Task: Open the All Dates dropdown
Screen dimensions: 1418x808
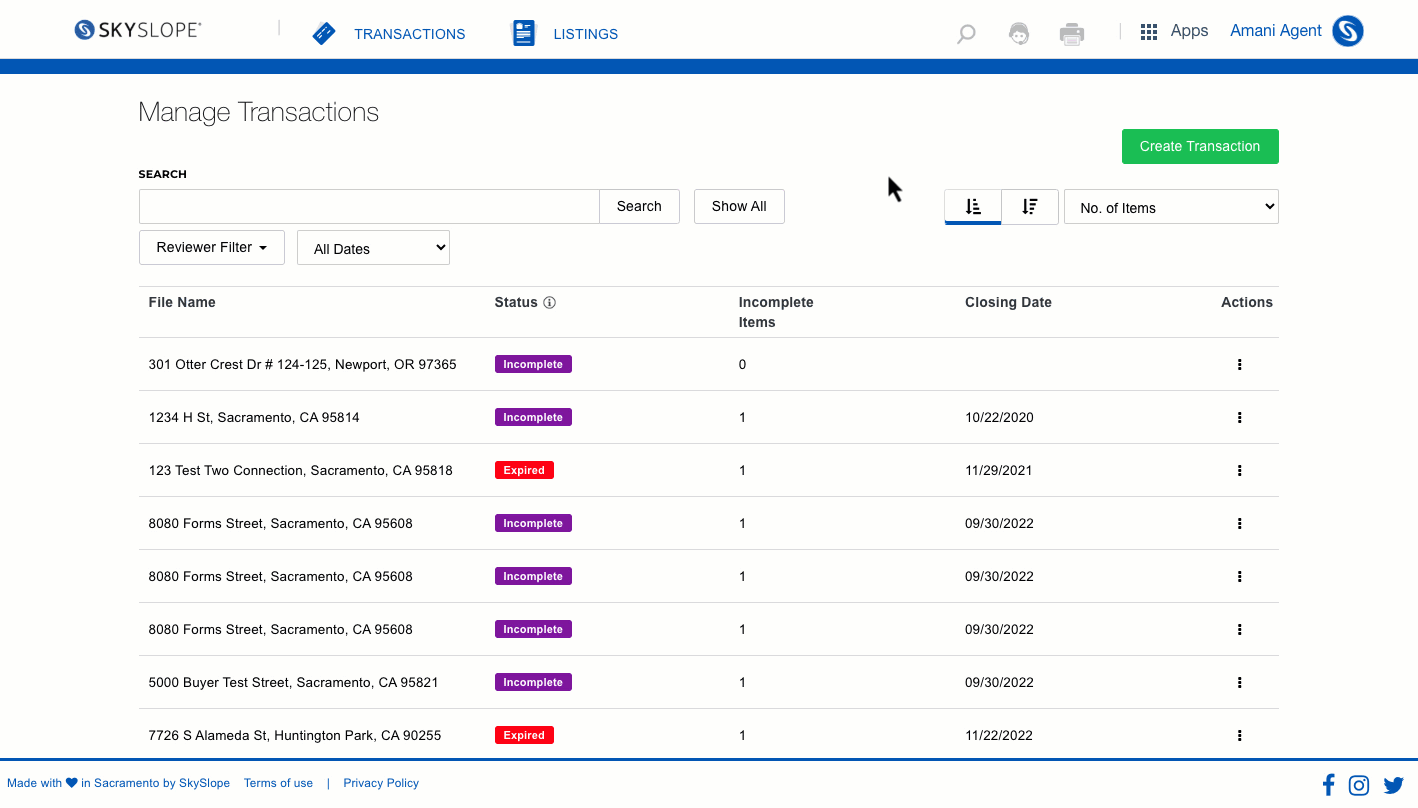Action: point(373,248)
